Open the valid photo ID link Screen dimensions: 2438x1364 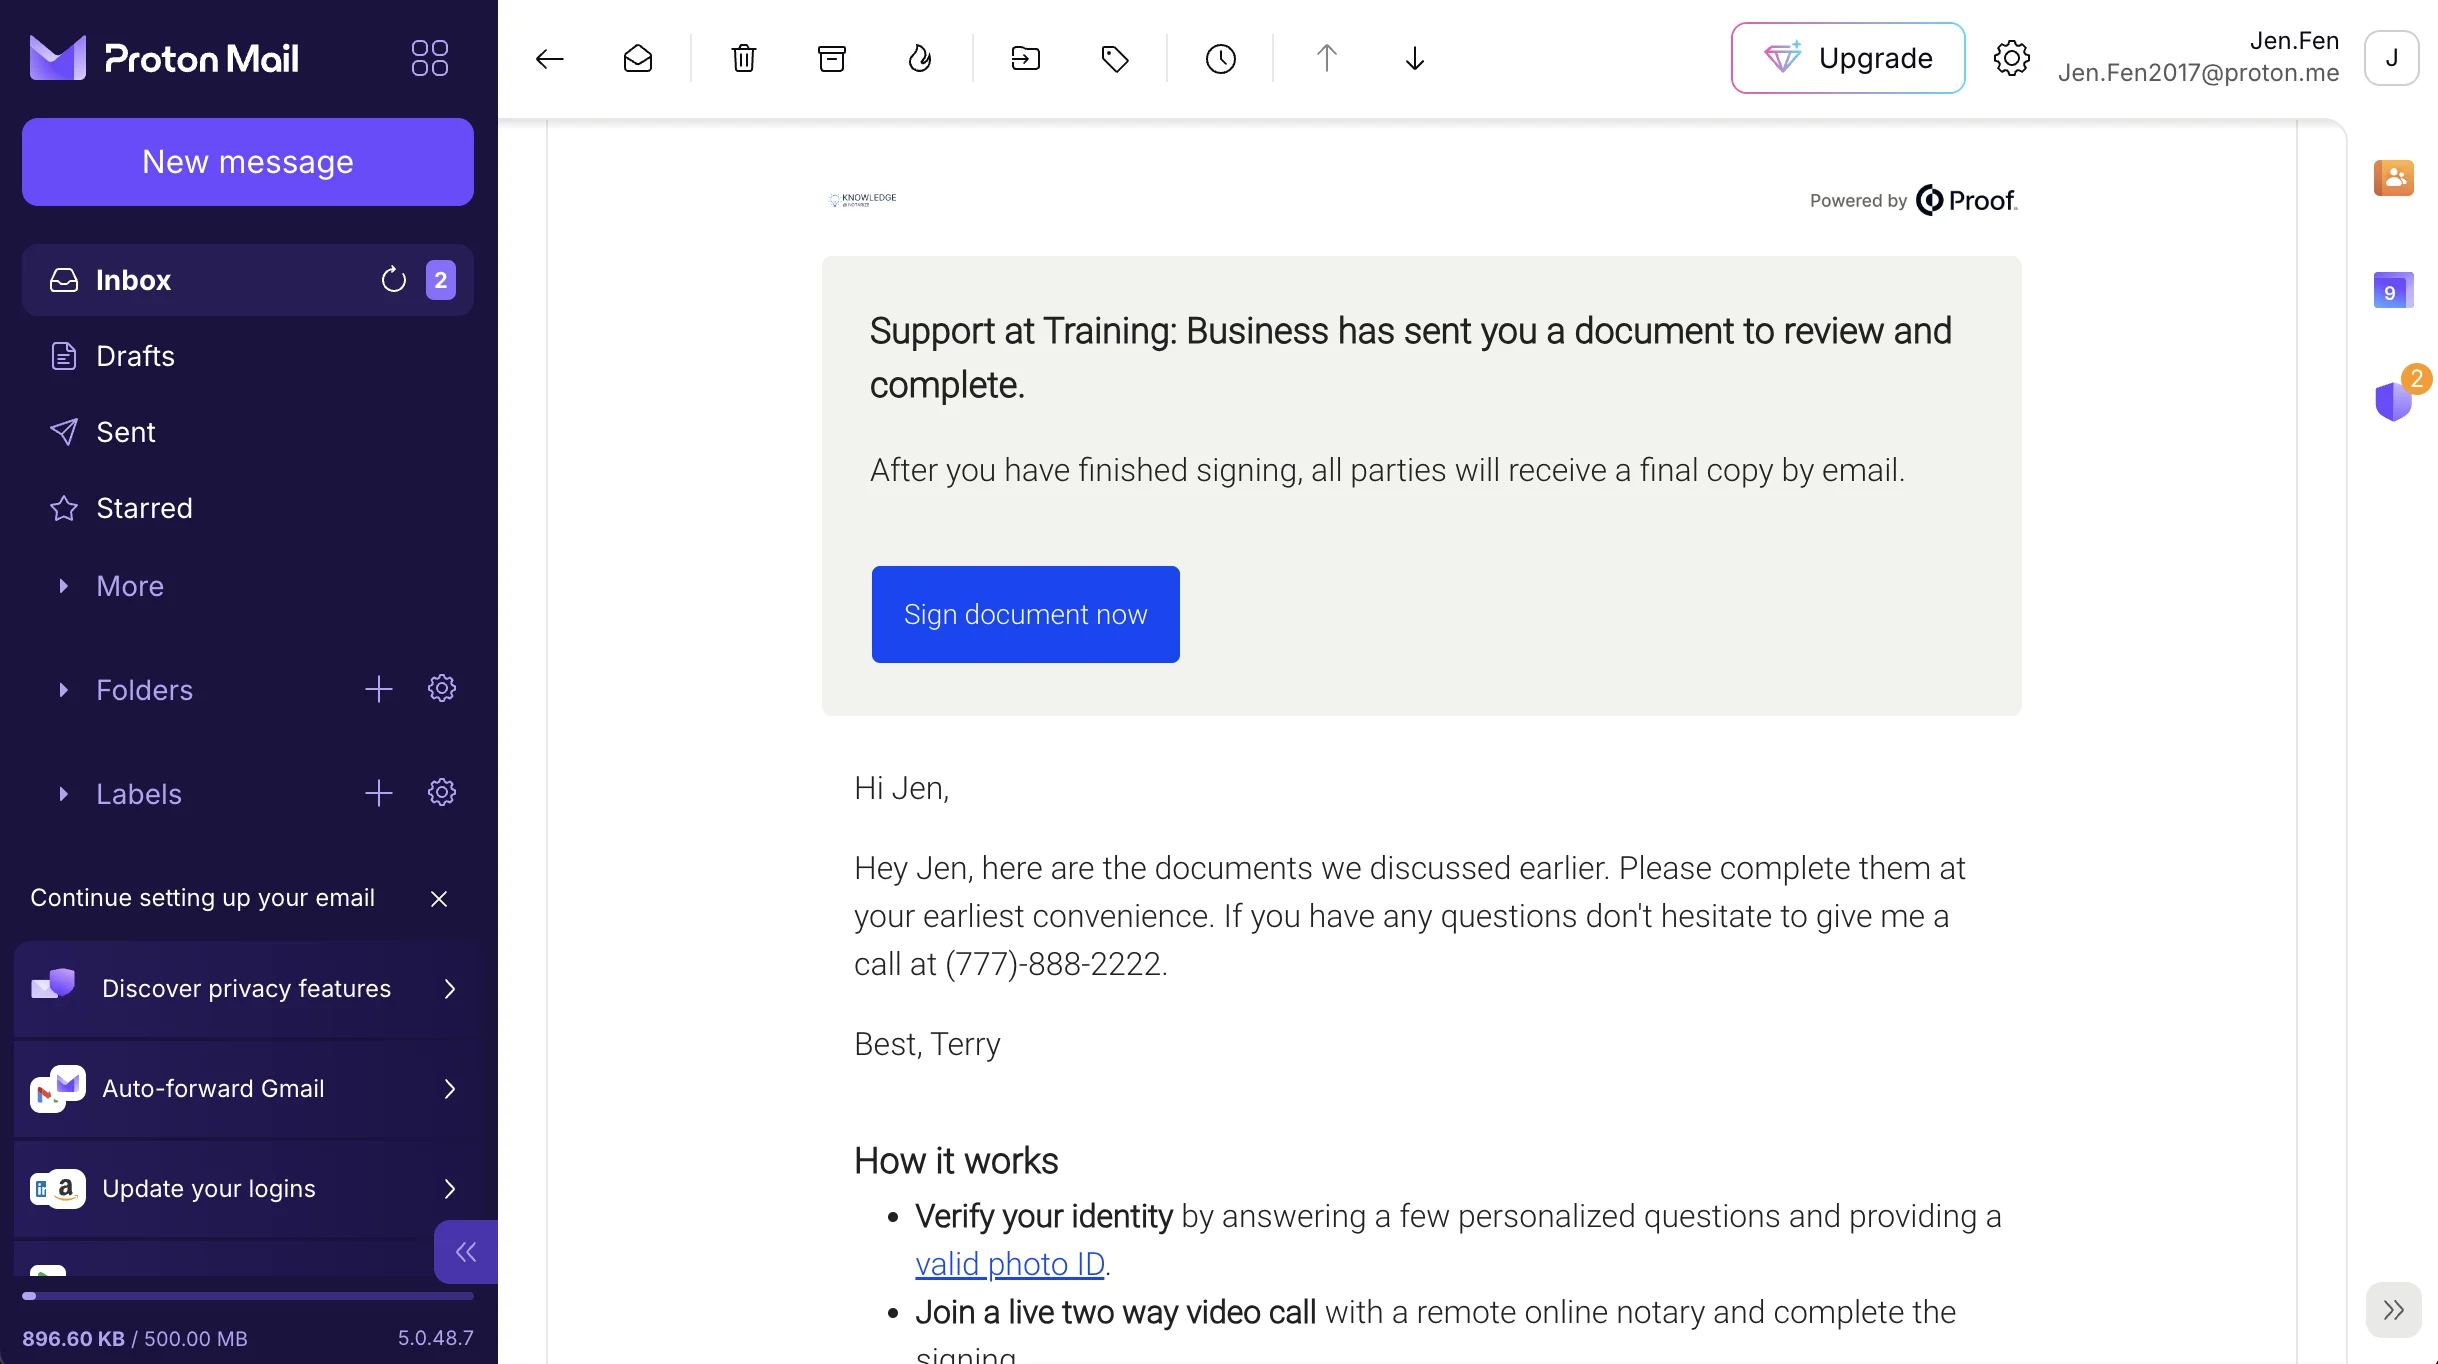(1010, 1264)
